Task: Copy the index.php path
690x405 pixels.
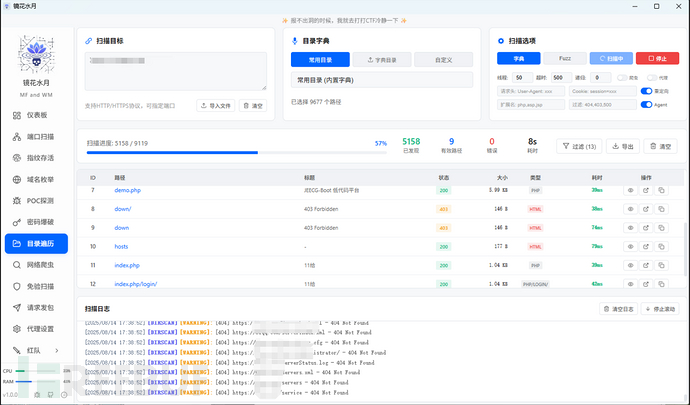Action: (x=661, y=265)
